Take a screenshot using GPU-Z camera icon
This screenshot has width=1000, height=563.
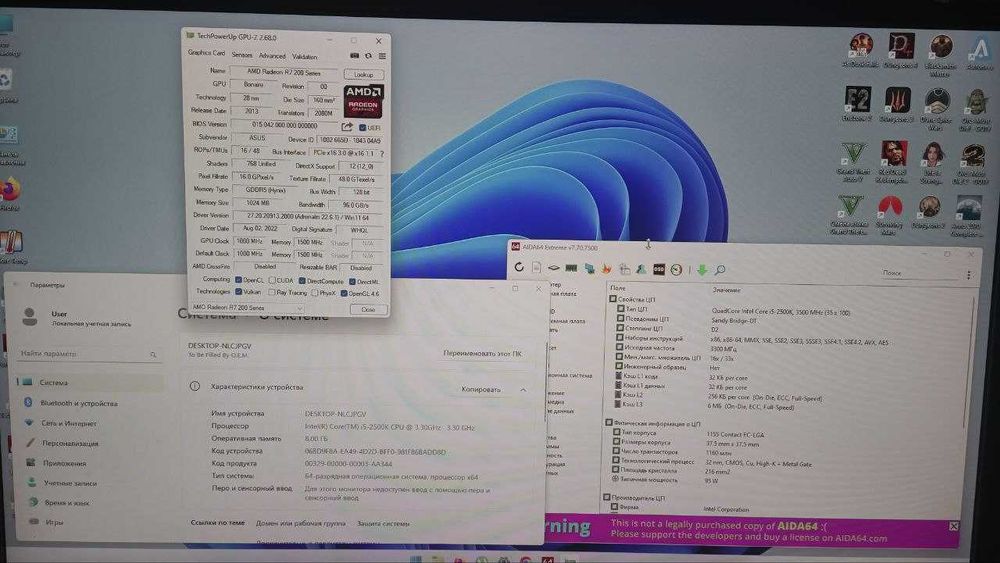pyautogui.click(x=355, y=56)
